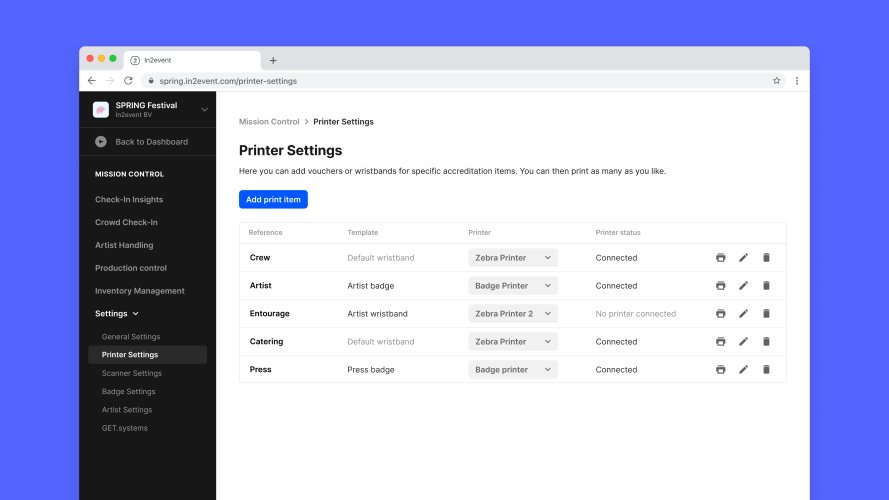Click the address bar URL
Viewport: 889px width, 500px height.
pyautogui.click(x=228, y=81)
